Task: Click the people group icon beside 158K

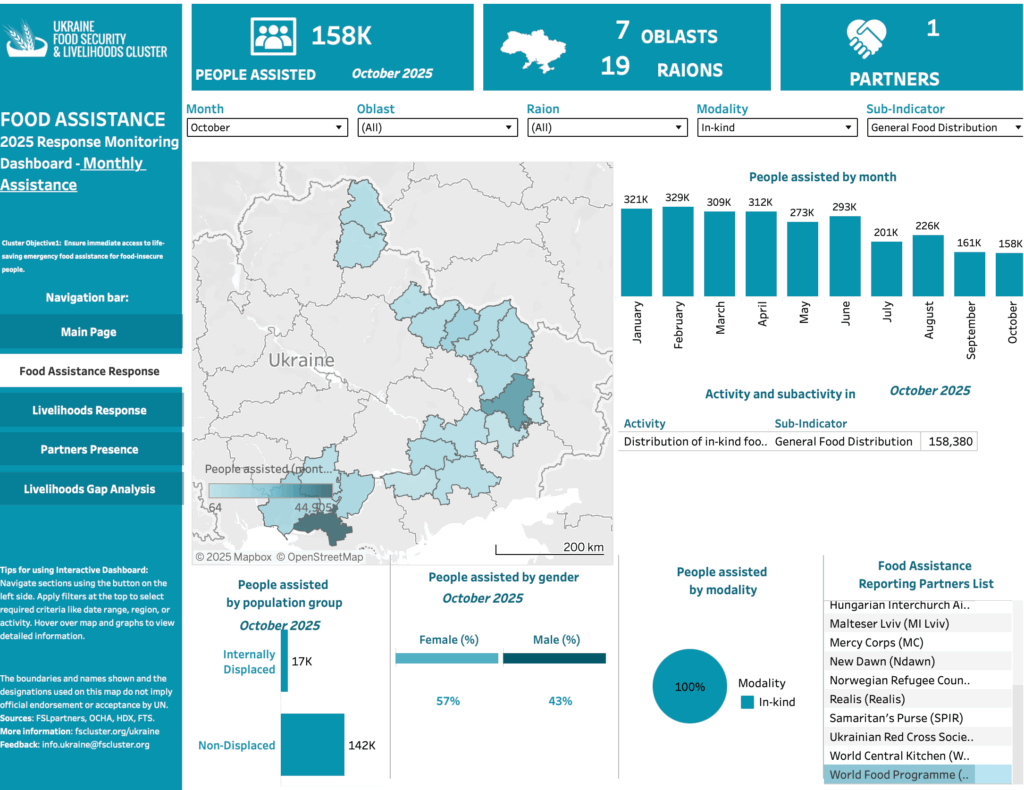Action: (x=273, y=37)
